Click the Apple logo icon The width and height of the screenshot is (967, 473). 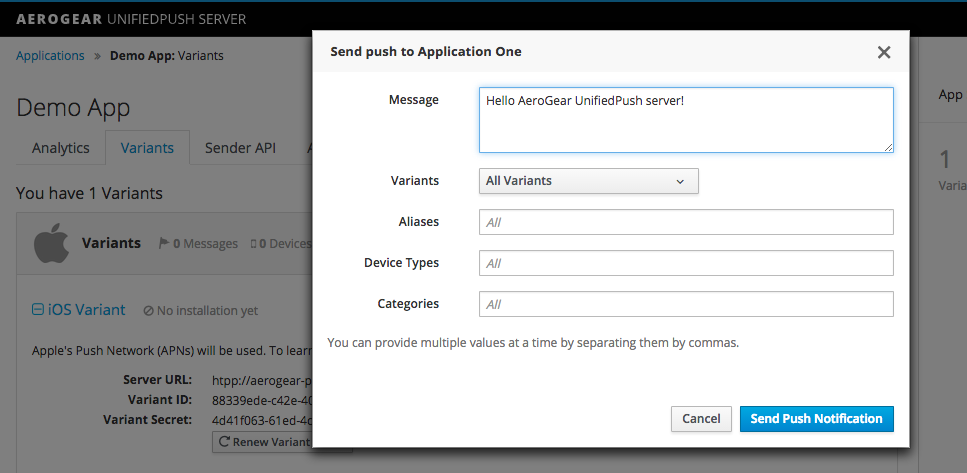[x=50, y=243]
